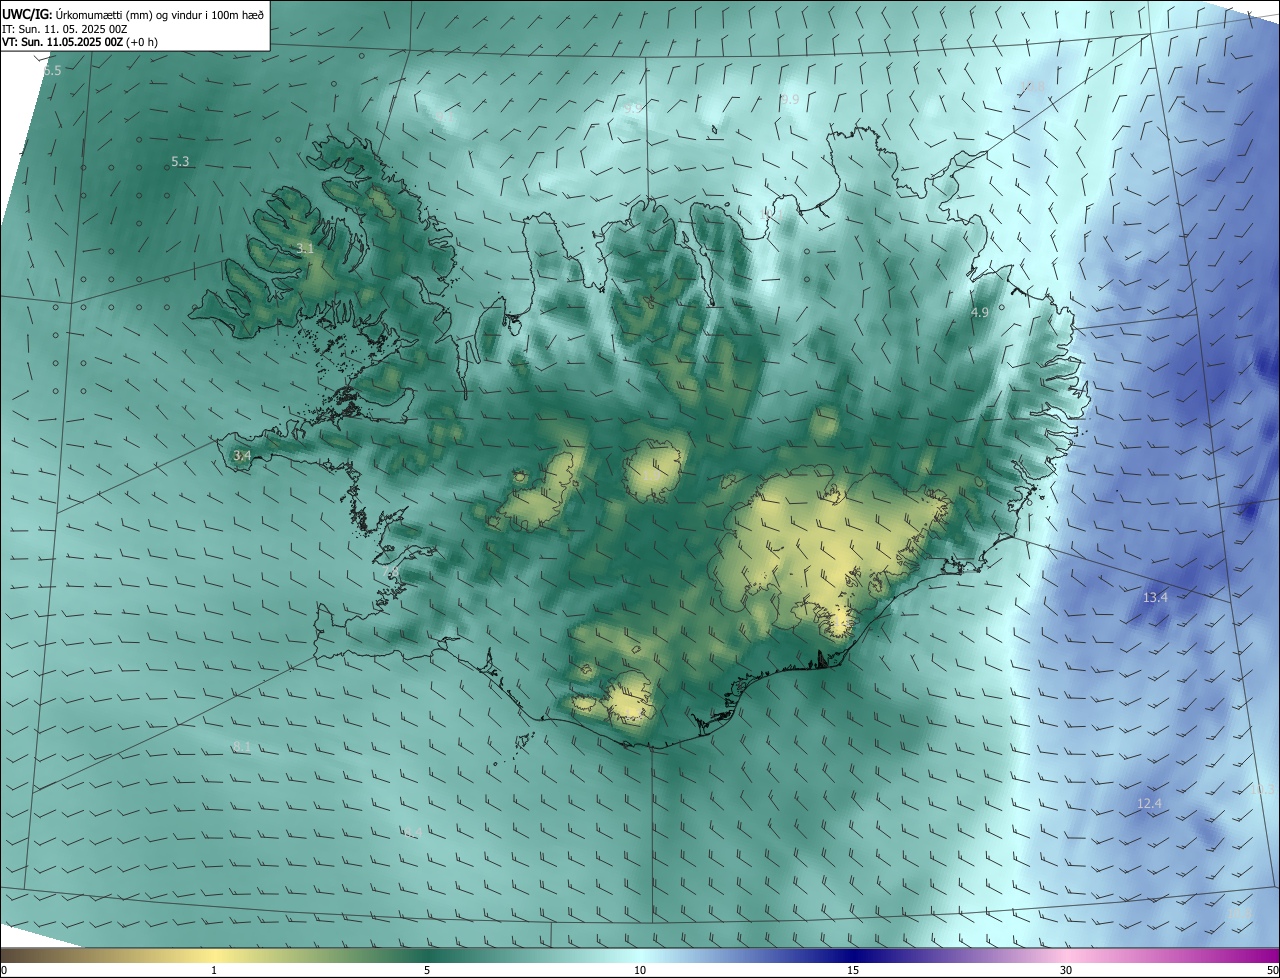Click the 15 tick on the color scale

click(853, 970)
